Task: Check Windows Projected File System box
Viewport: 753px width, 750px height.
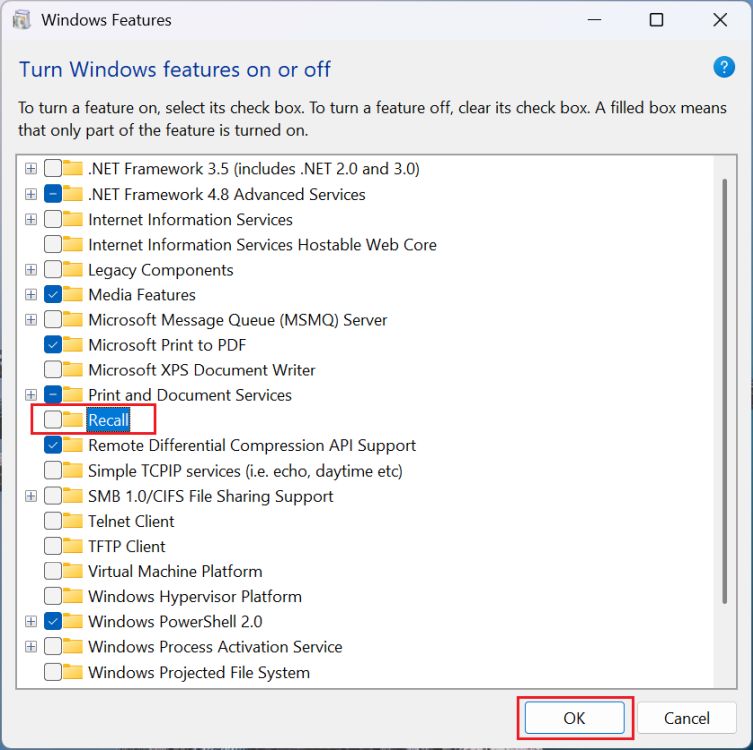Action: (x=53, y=672)
